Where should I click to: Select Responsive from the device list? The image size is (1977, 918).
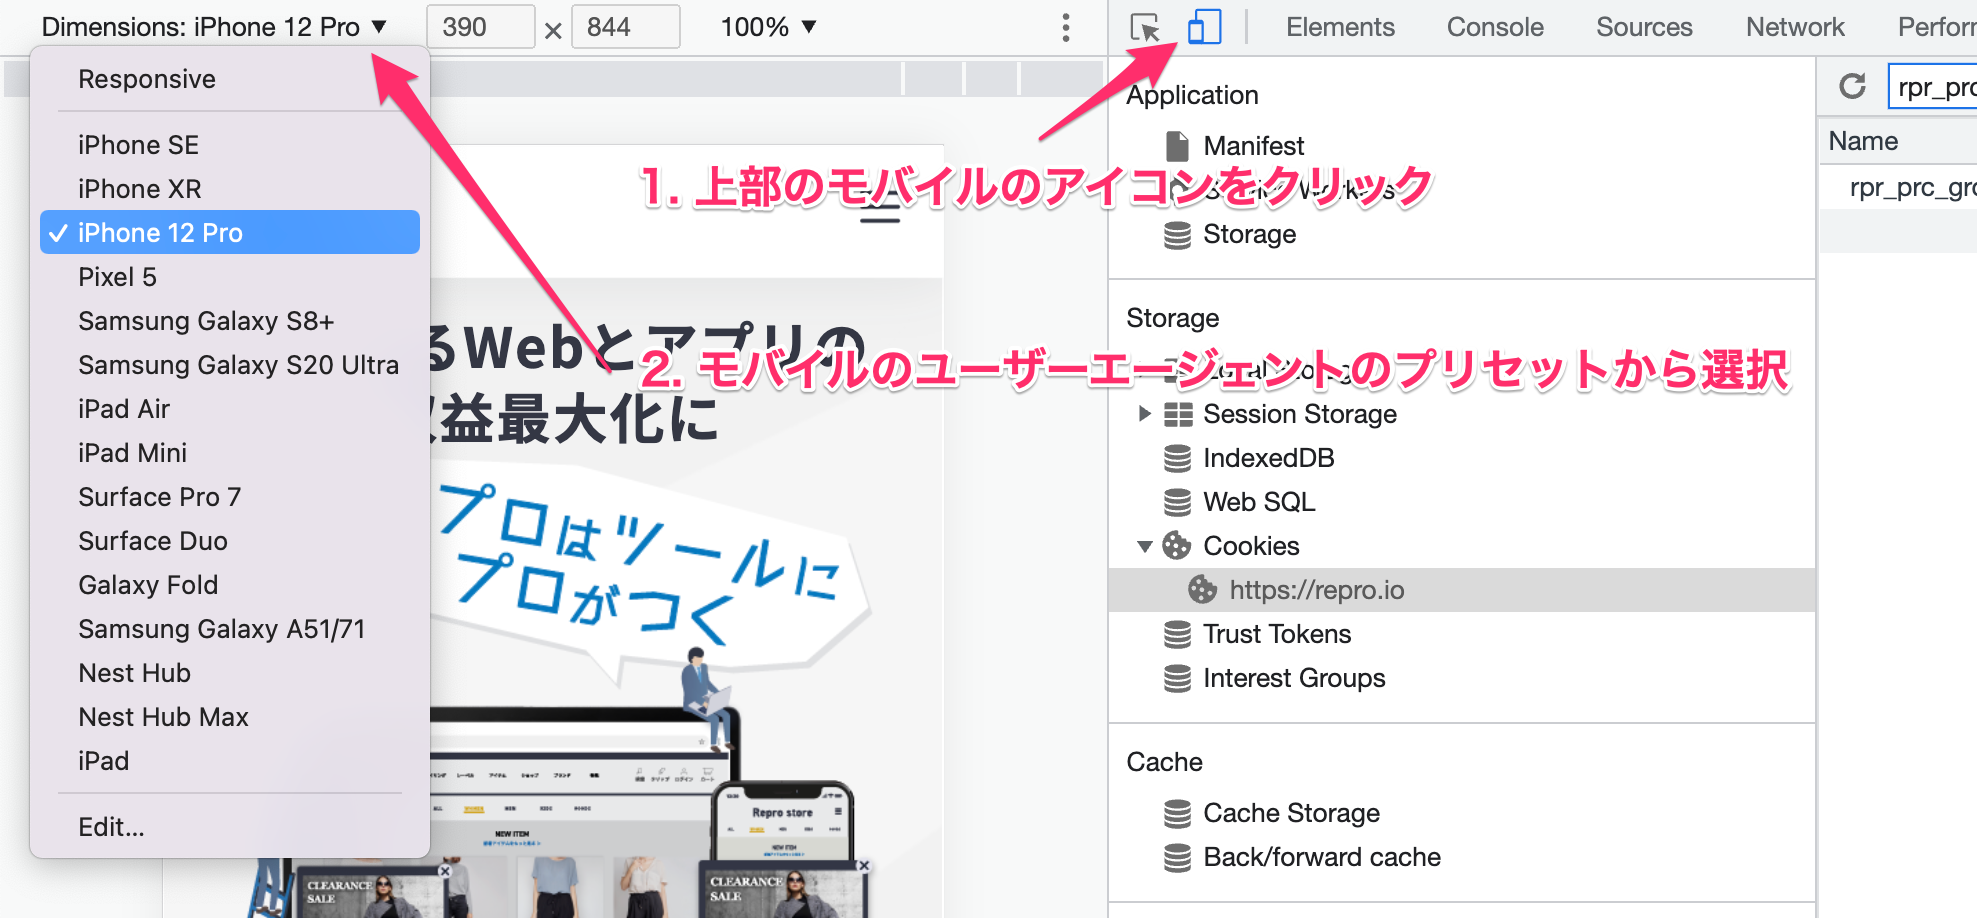tap(230, 79)
